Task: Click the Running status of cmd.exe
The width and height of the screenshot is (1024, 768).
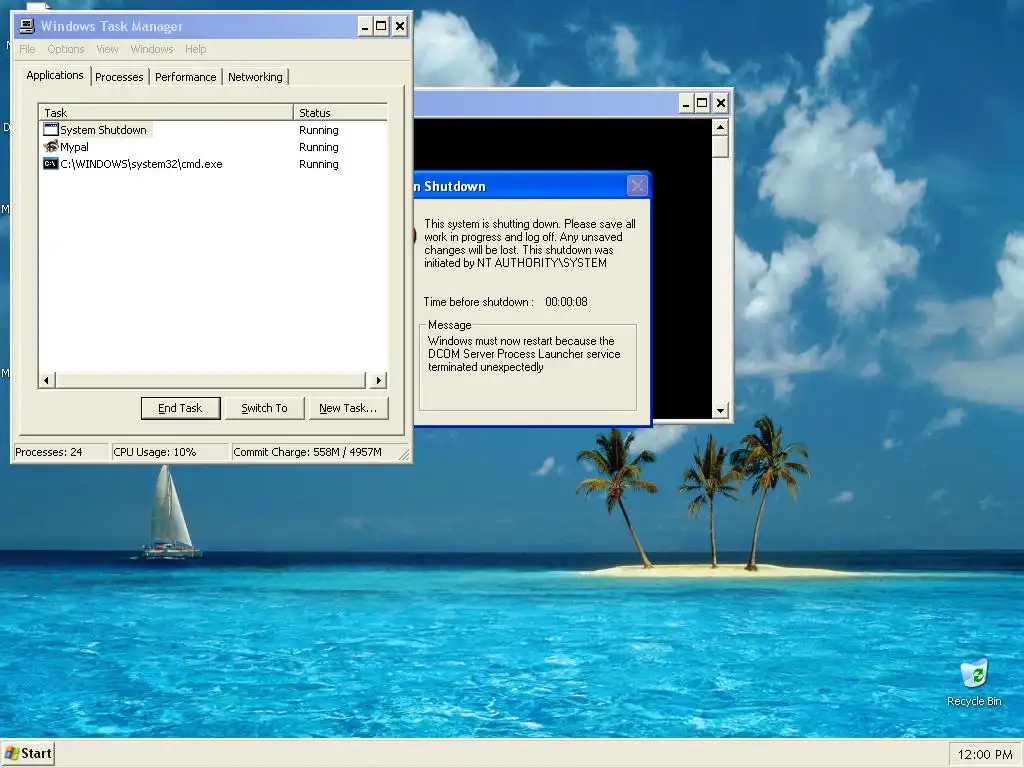Action: click(319, 164)
